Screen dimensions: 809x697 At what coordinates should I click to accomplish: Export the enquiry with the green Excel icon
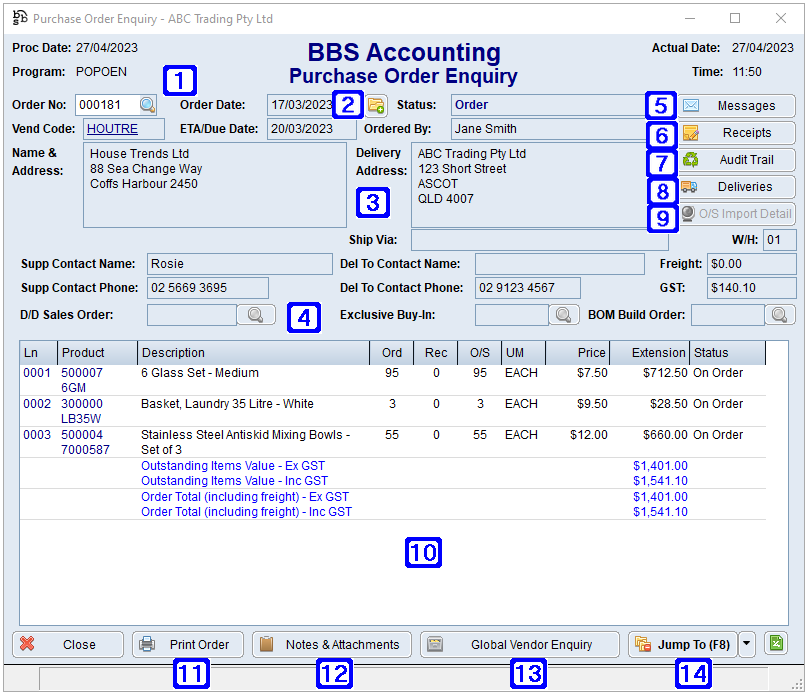click(x=776, y=644)
